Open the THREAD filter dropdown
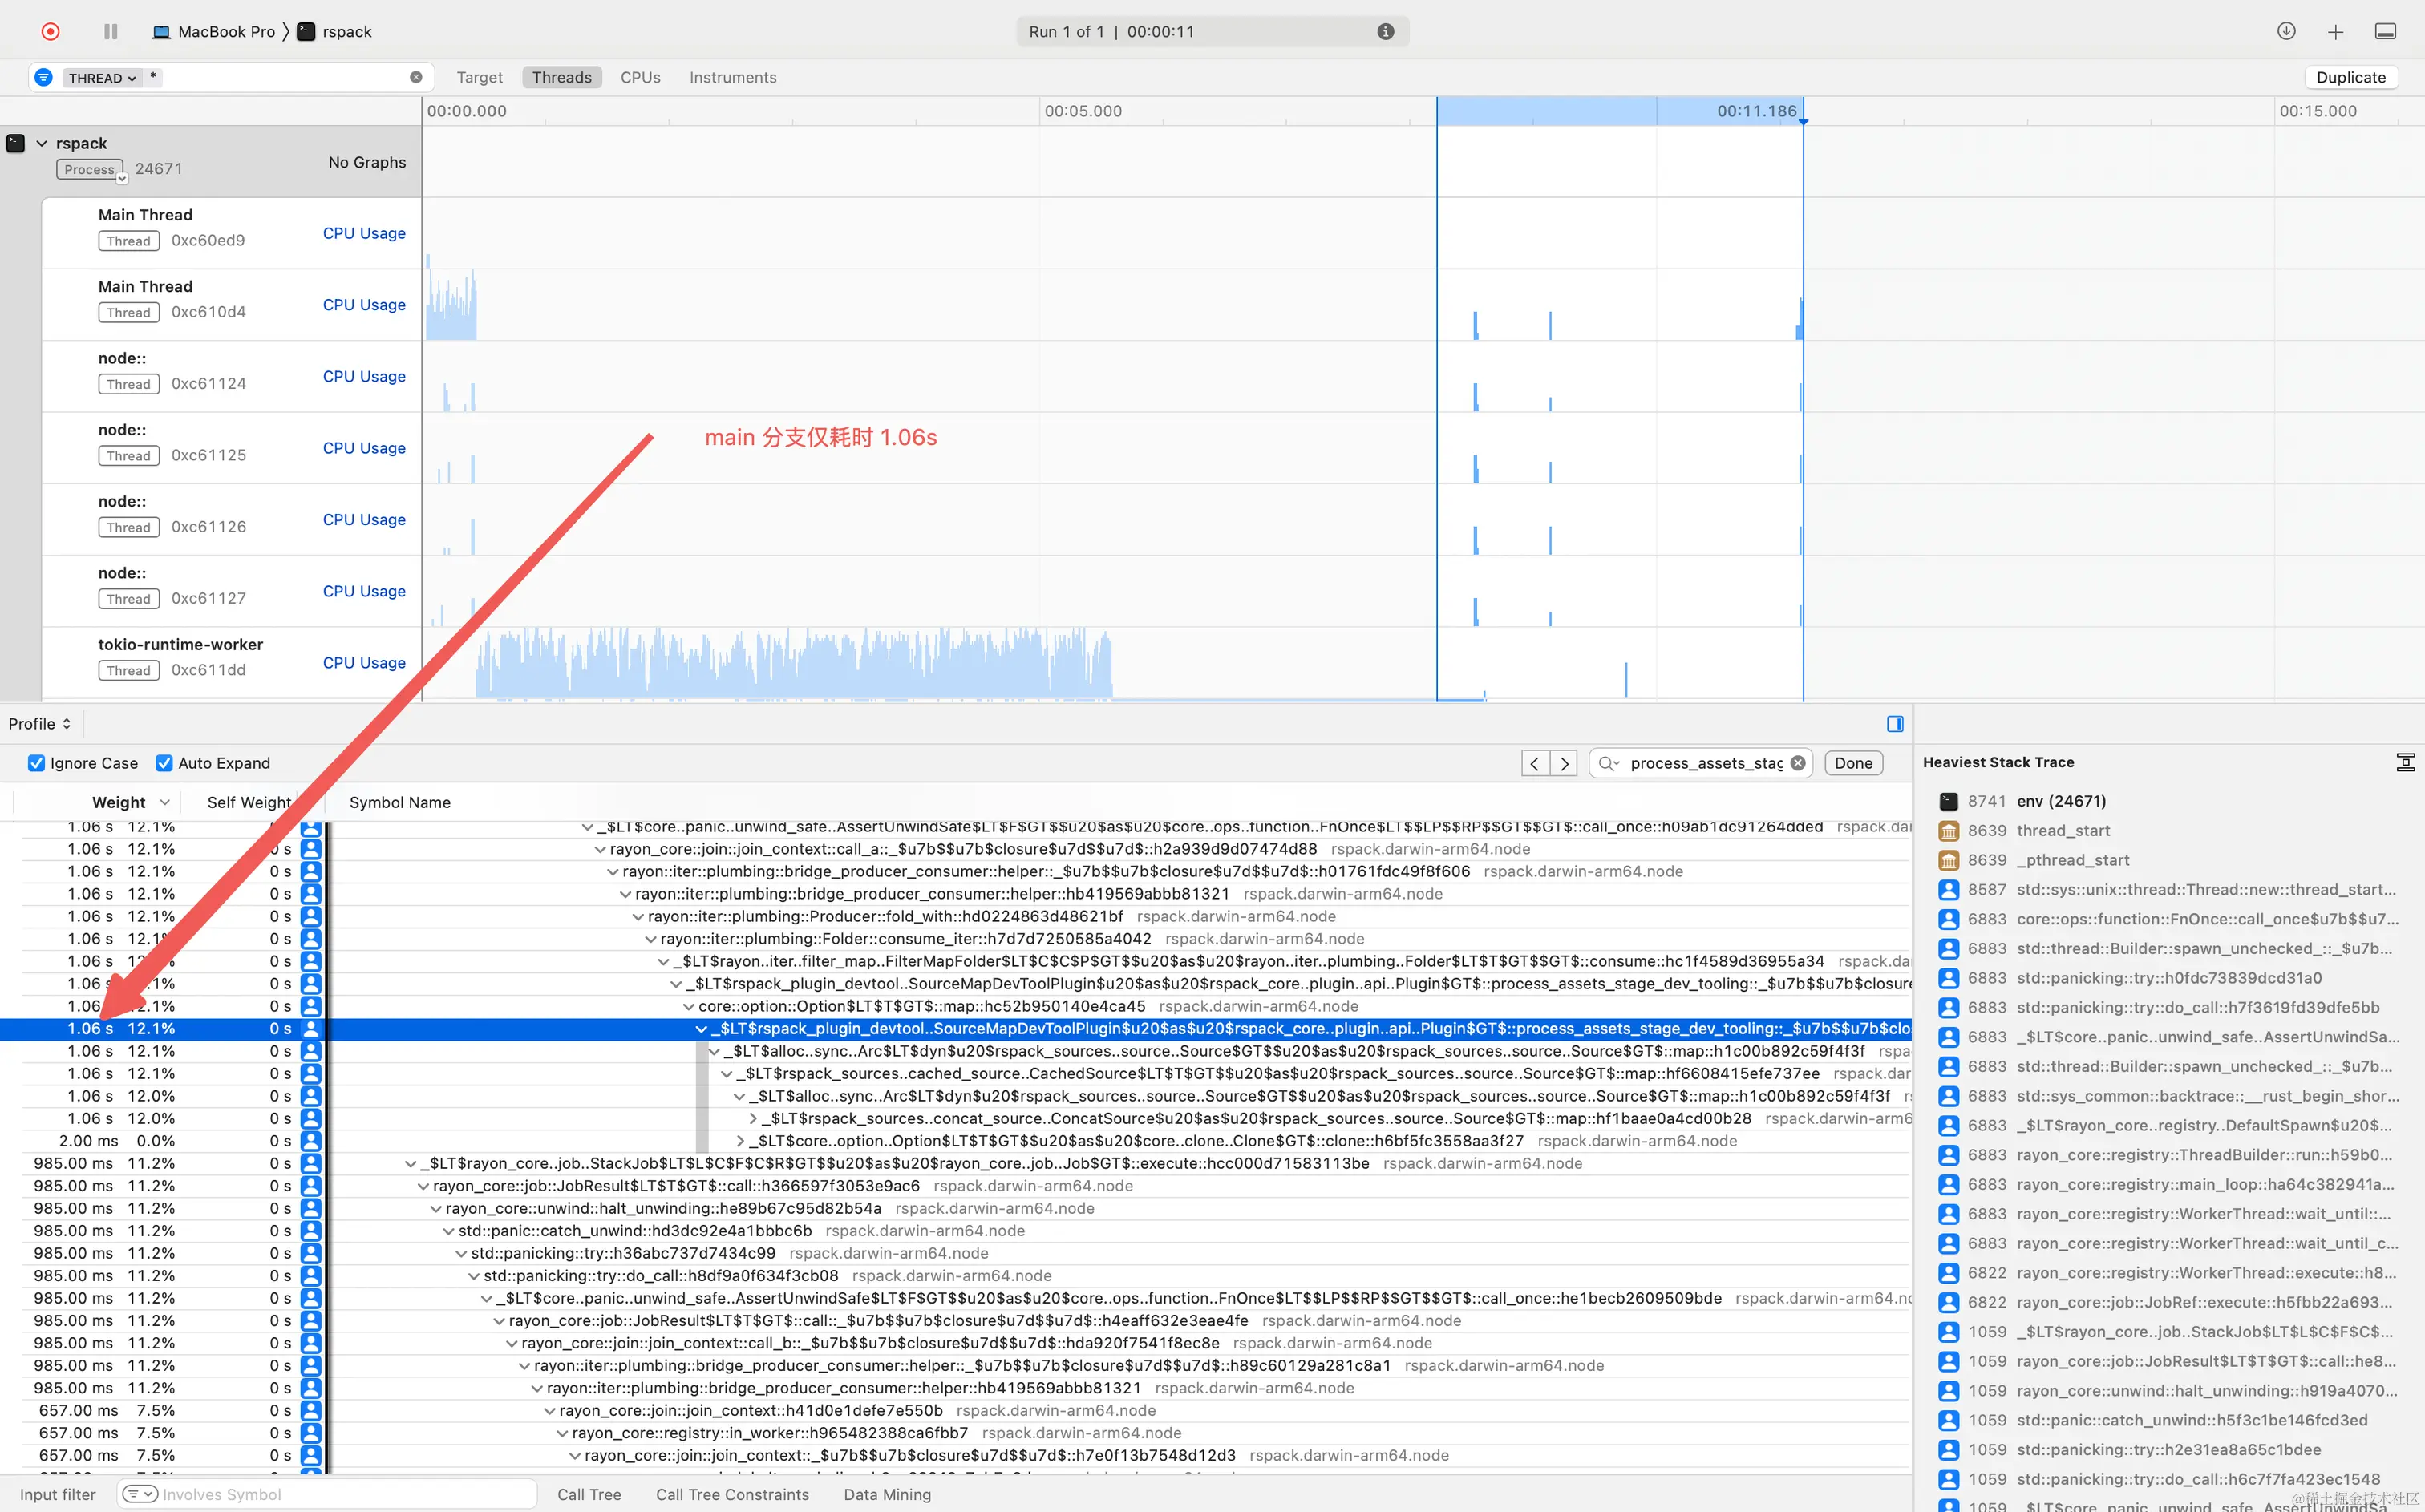The image size is (2425, 1512). point(102,78)
